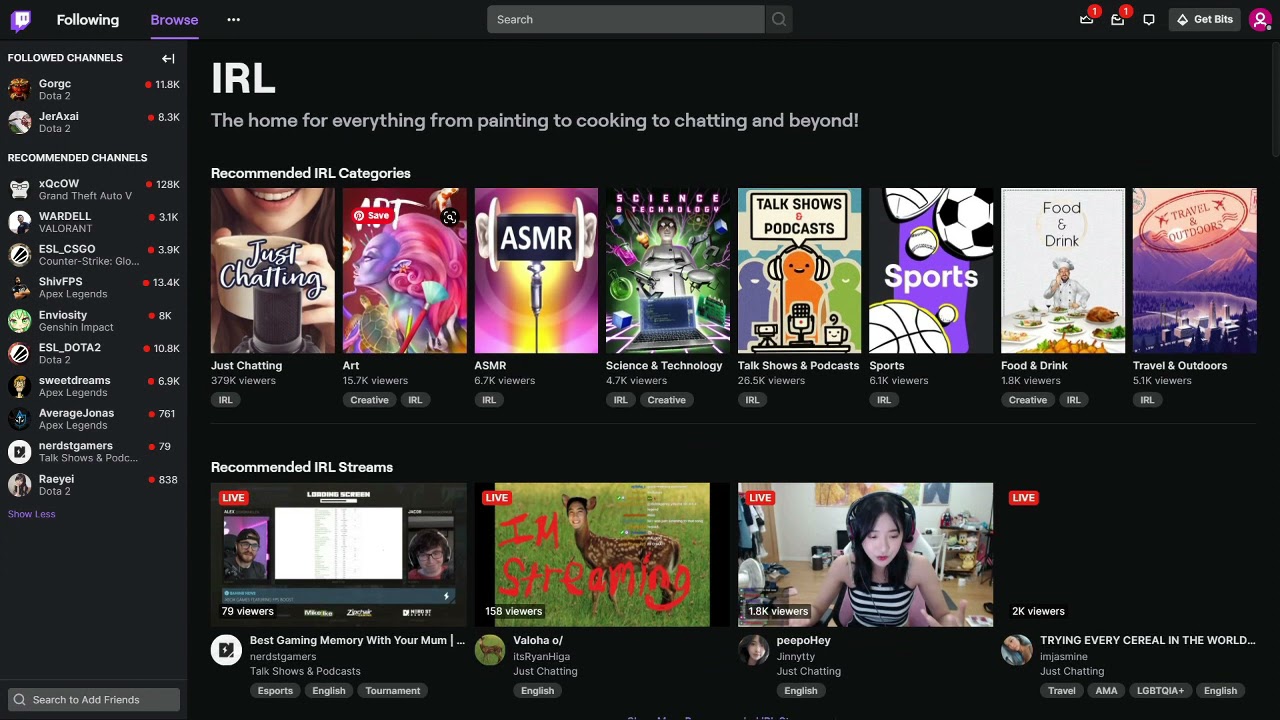Image resolution: width=1280 pixels, height=720 pixels.
Task: Click the IRL tag under Sports
Action: 884,400
